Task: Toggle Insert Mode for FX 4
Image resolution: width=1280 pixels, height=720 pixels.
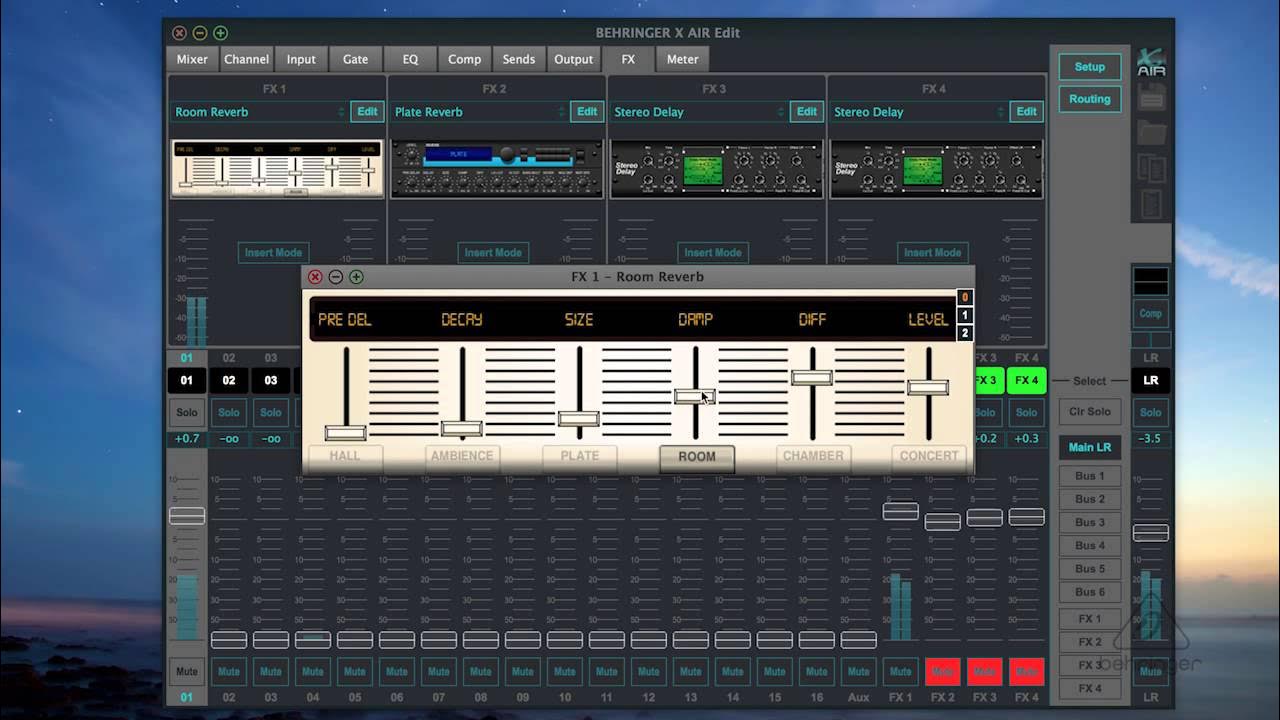Action: (933, 253)
